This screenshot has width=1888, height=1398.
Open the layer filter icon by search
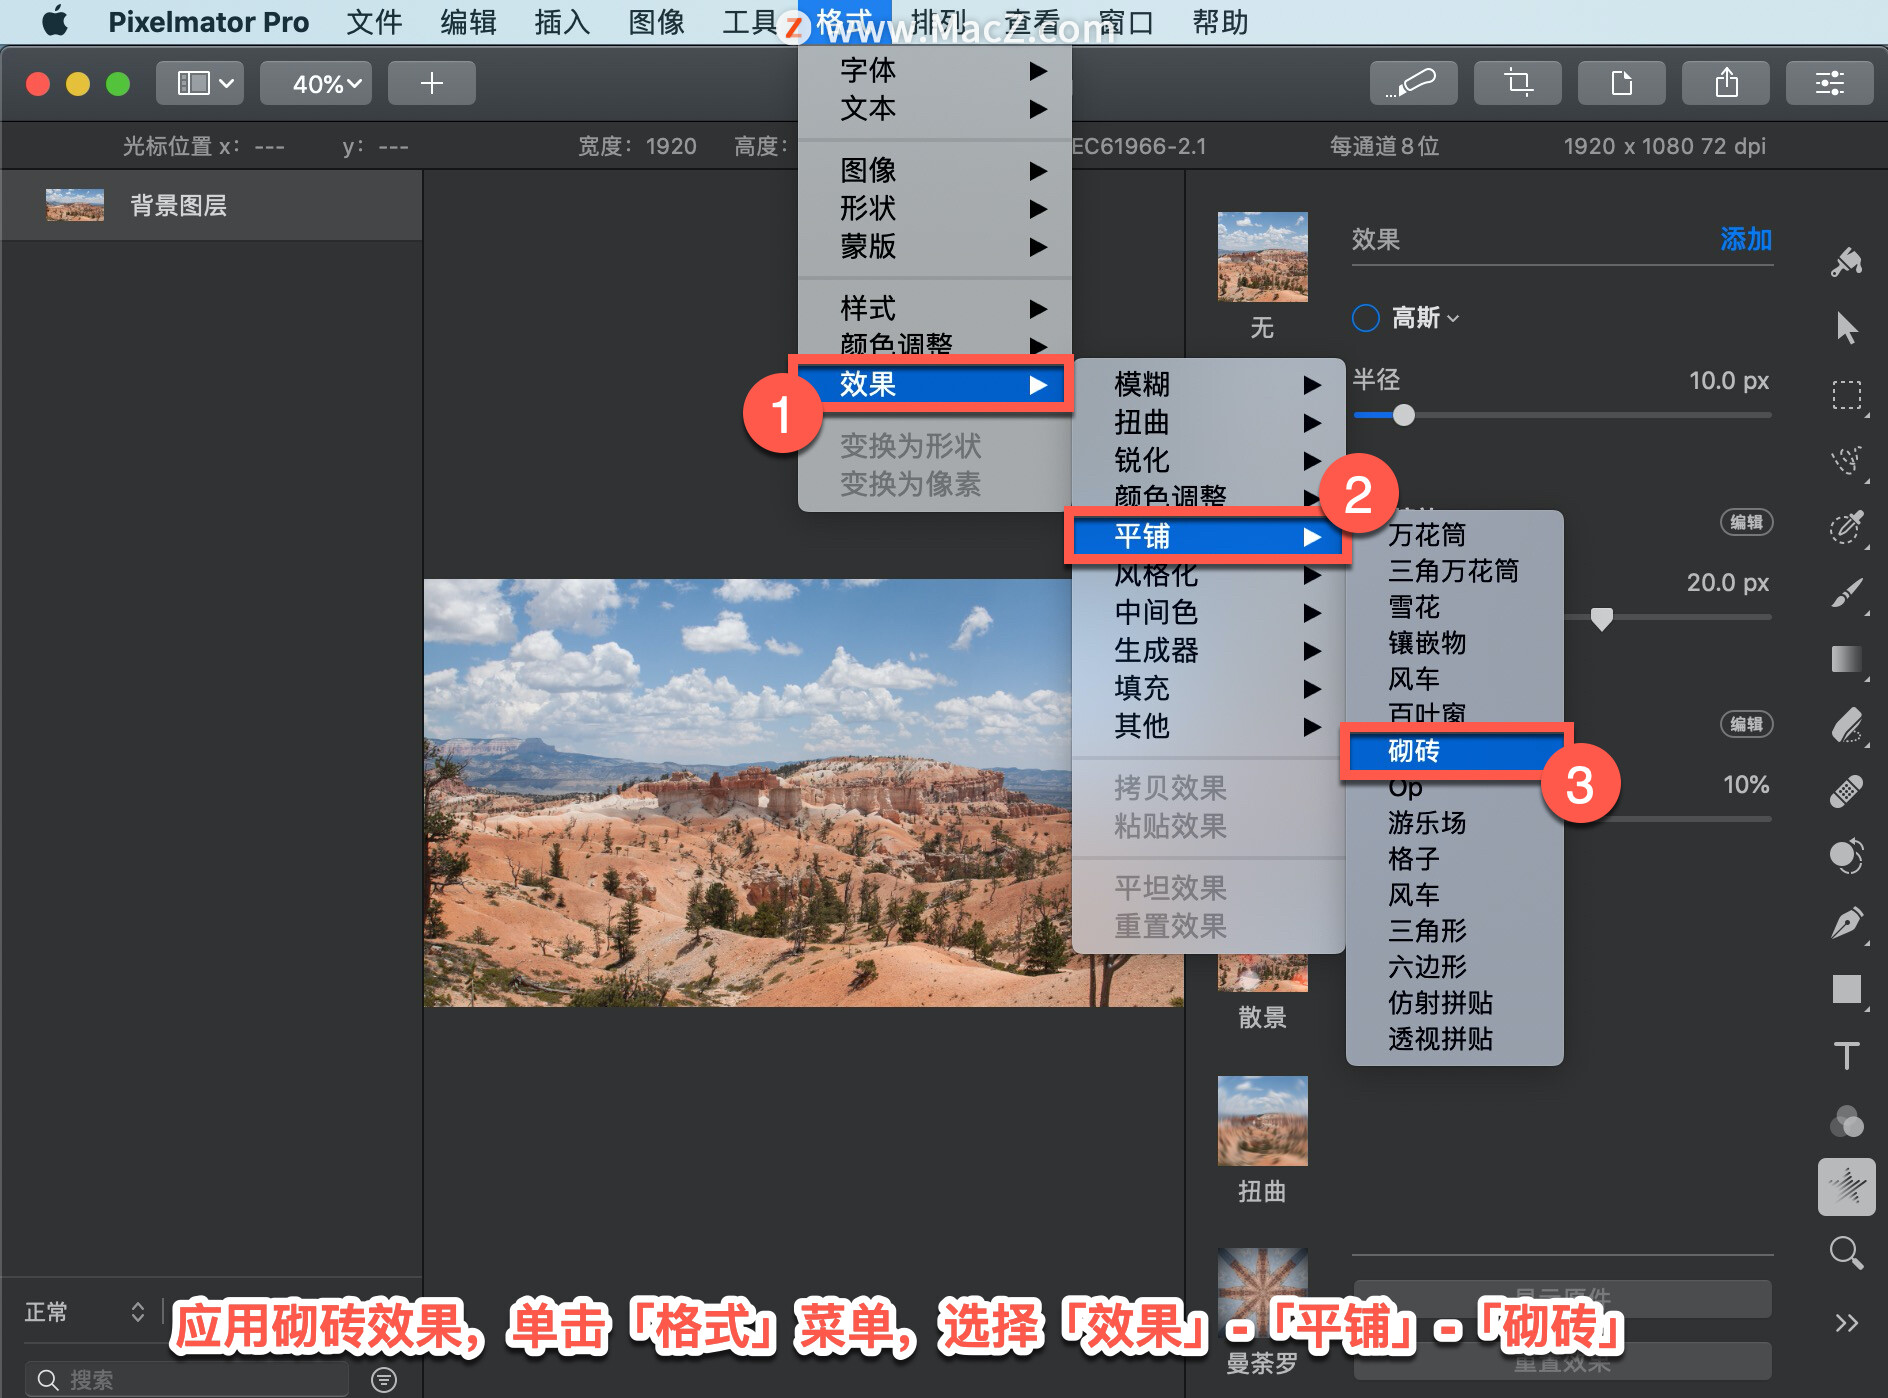point(383,1380)
